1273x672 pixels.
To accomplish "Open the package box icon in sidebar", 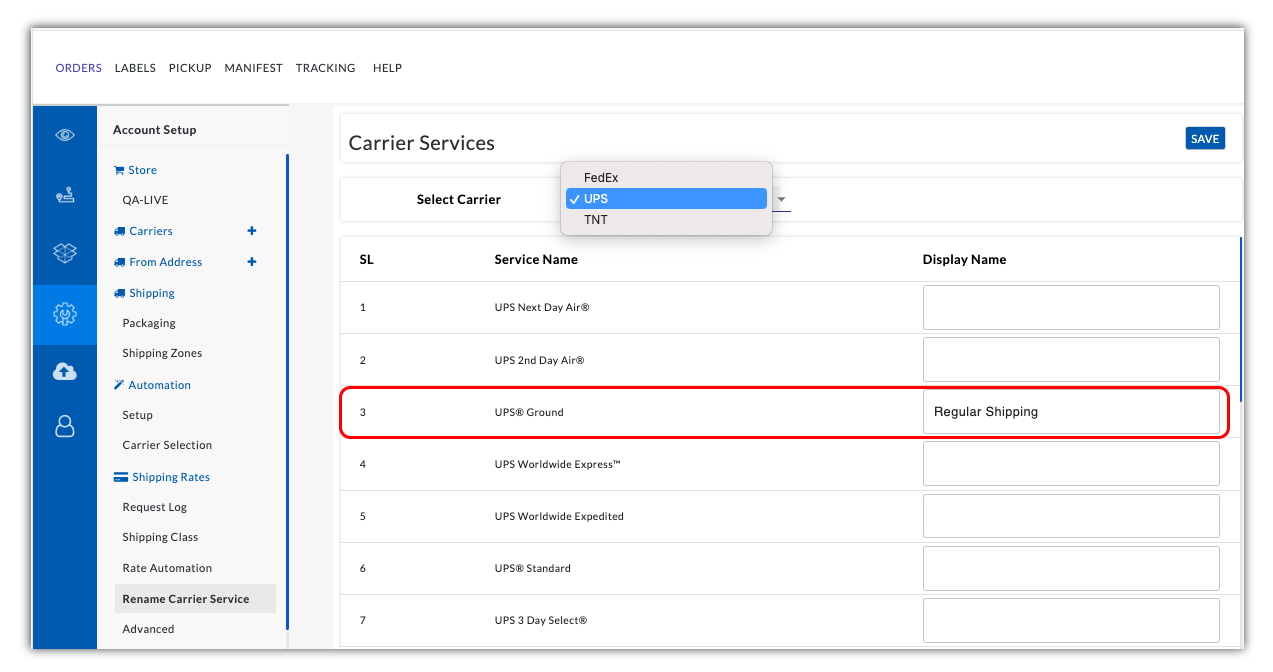I will pos(65,253).
